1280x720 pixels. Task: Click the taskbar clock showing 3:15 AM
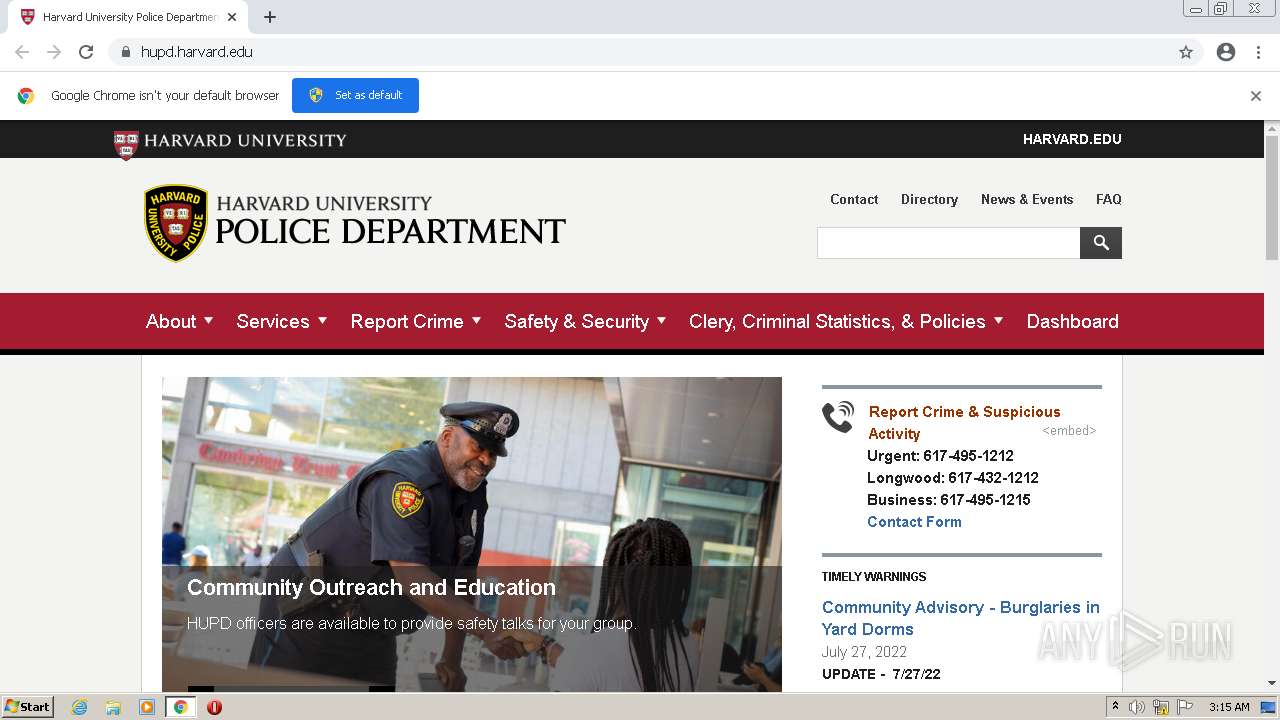coord(1229,707)
